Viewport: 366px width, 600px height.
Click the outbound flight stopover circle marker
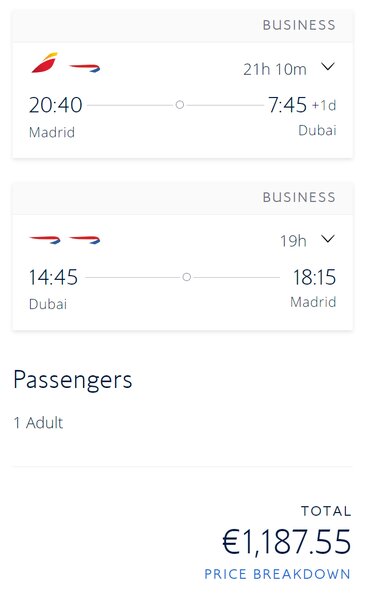click(180, 104)
